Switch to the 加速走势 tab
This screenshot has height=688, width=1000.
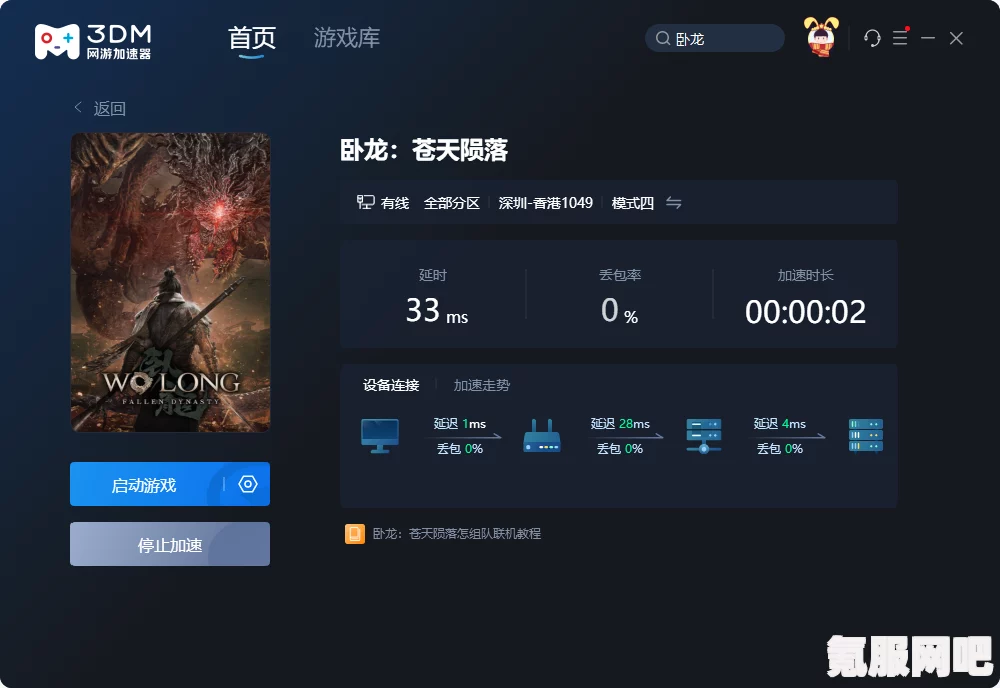click(x=482, y=385)
